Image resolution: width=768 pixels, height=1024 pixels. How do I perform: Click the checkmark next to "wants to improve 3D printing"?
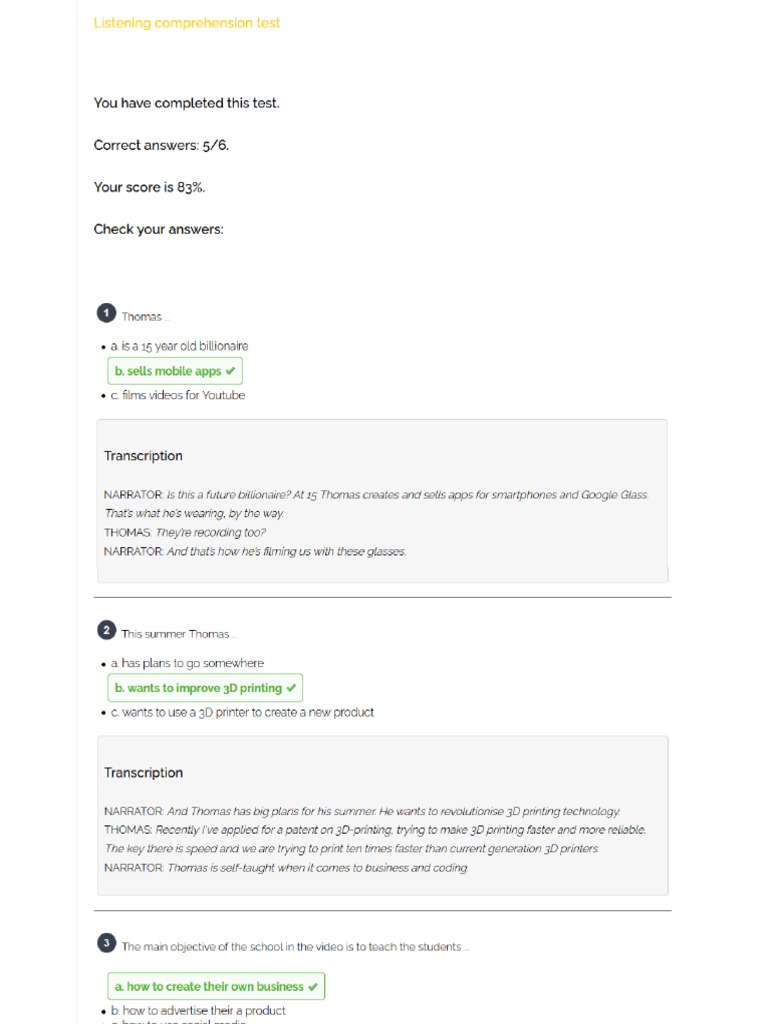point(291,688)
